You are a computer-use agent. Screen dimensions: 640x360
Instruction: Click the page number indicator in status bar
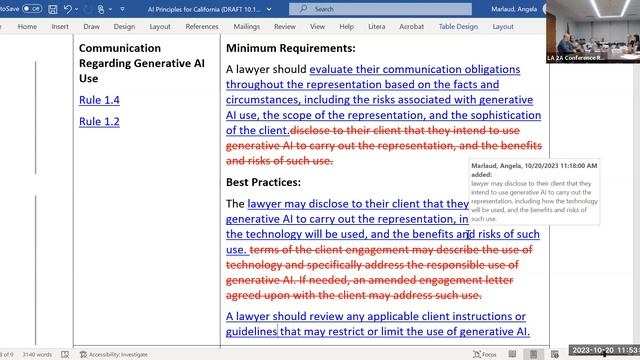coord(7,354)
